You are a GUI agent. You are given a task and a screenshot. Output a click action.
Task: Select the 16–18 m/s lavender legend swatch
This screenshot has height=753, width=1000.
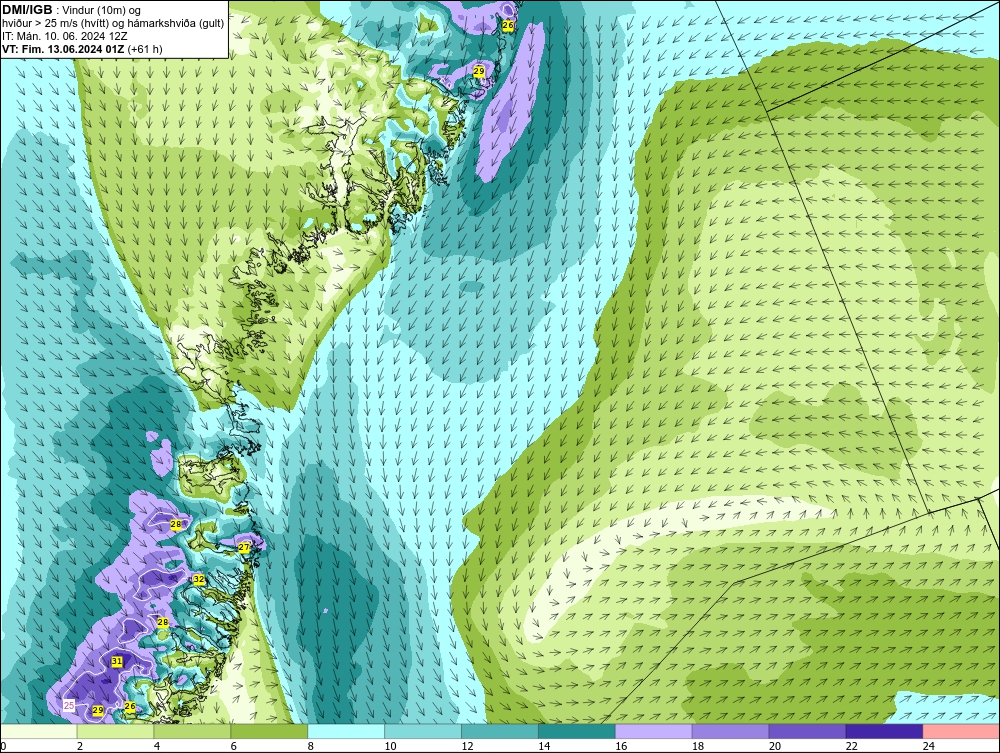point(654,731)
